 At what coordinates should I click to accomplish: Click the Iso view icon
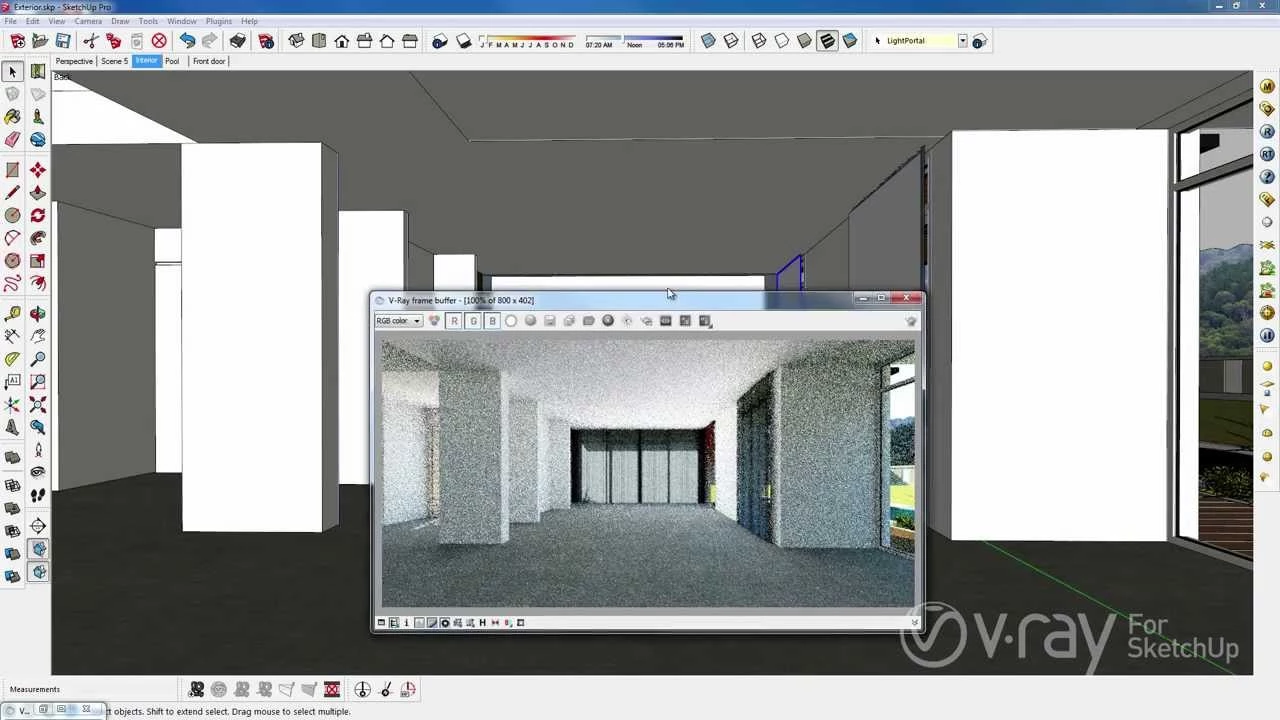297,41
